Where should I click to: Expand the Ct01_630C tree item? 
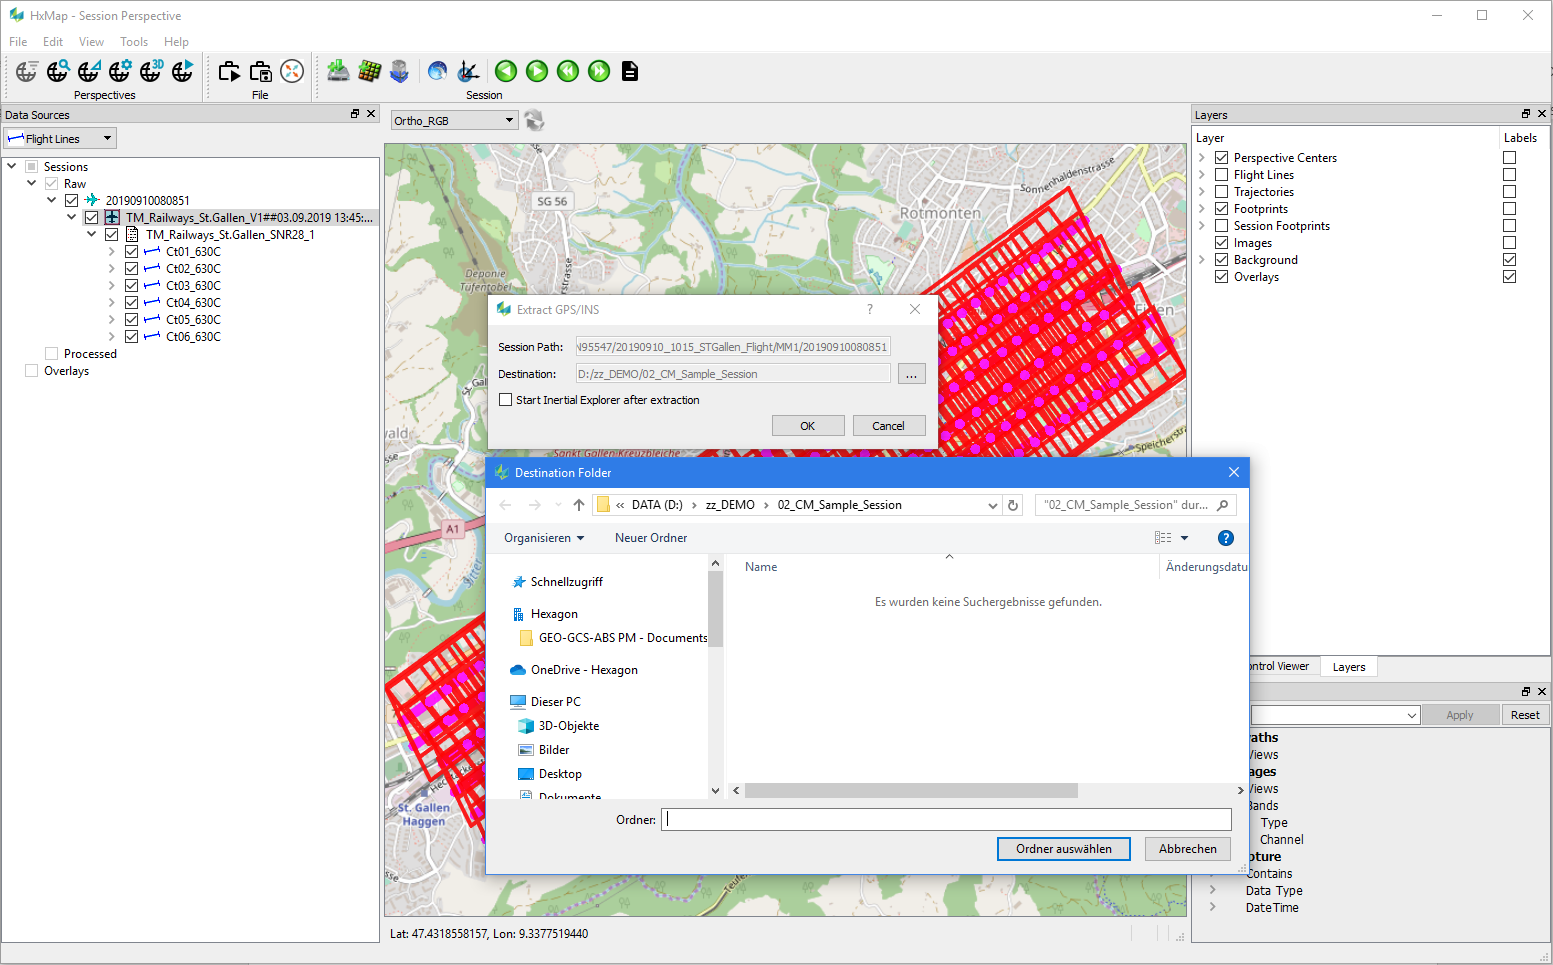(112, 252)
